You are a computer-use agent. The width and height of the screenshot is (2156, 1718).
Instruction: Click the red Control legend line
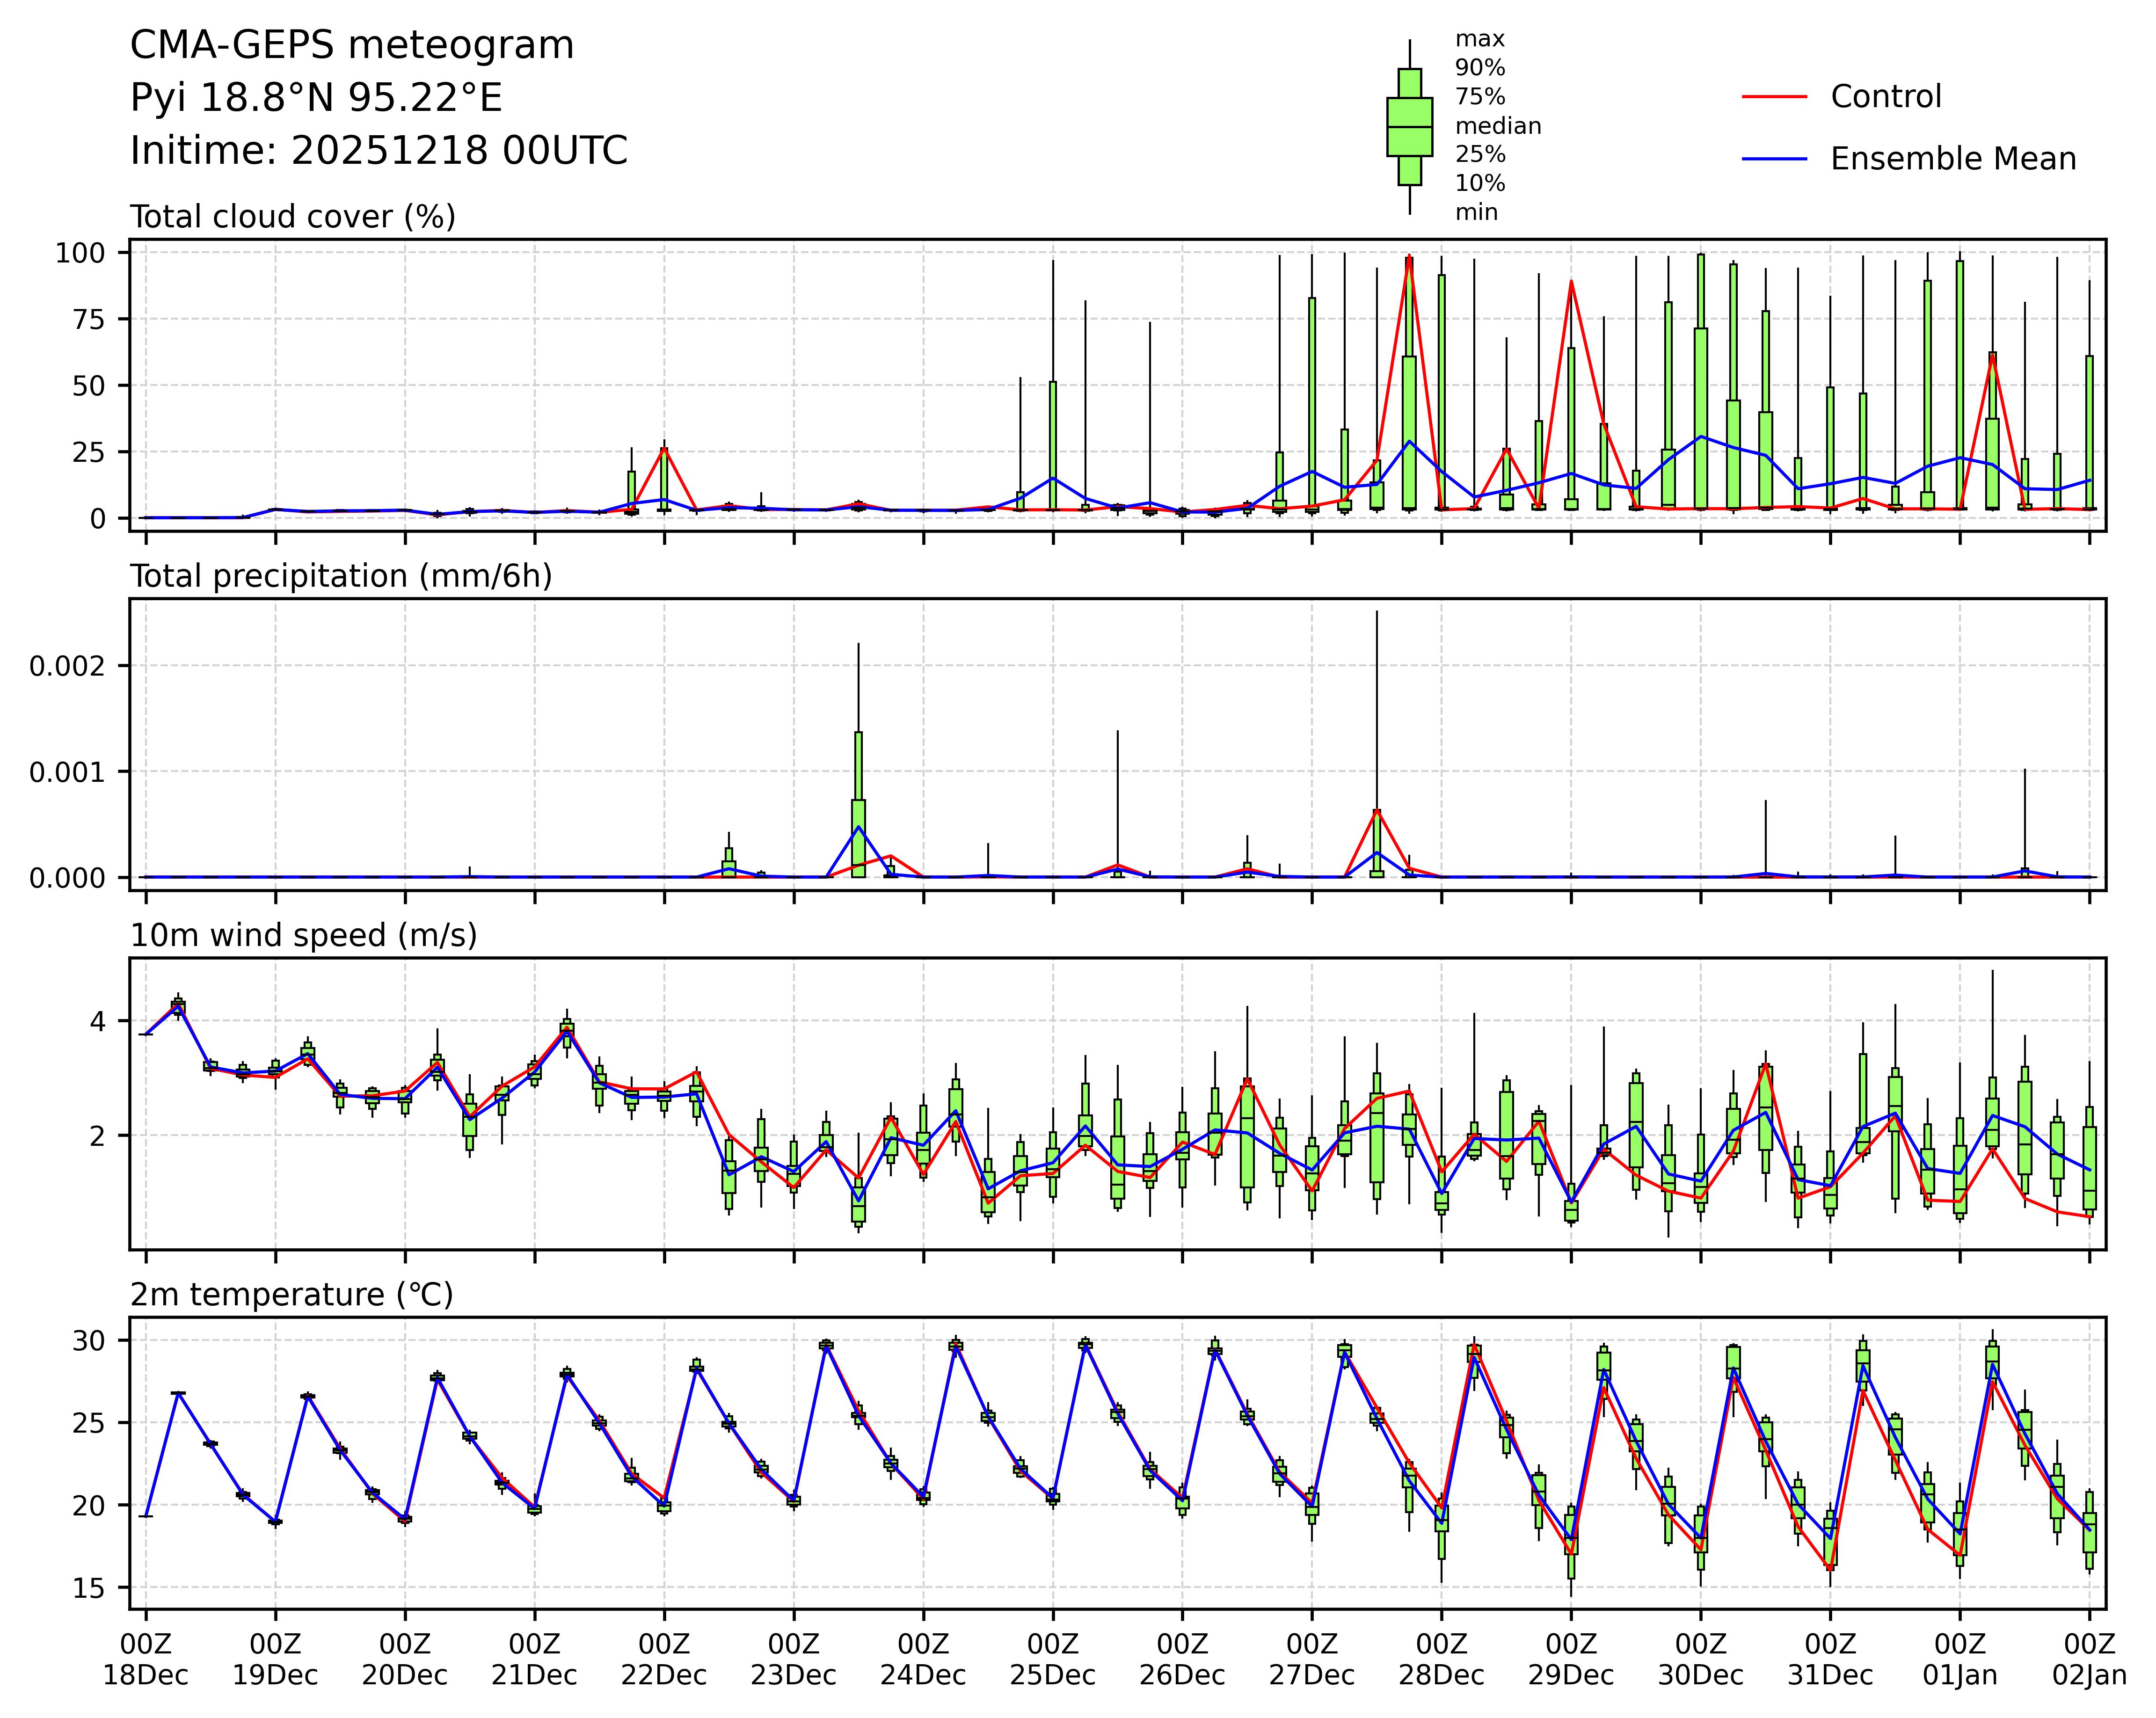point(1774,97)
